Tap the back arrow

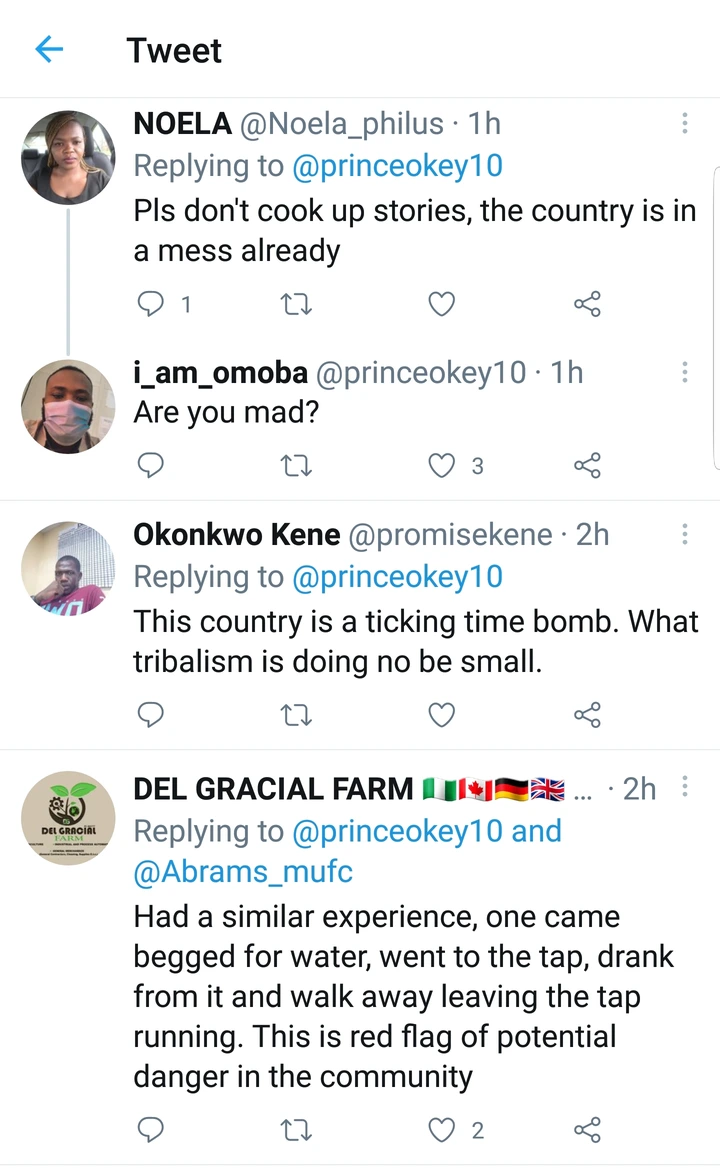pyautogui.click(x=49, y=49)
